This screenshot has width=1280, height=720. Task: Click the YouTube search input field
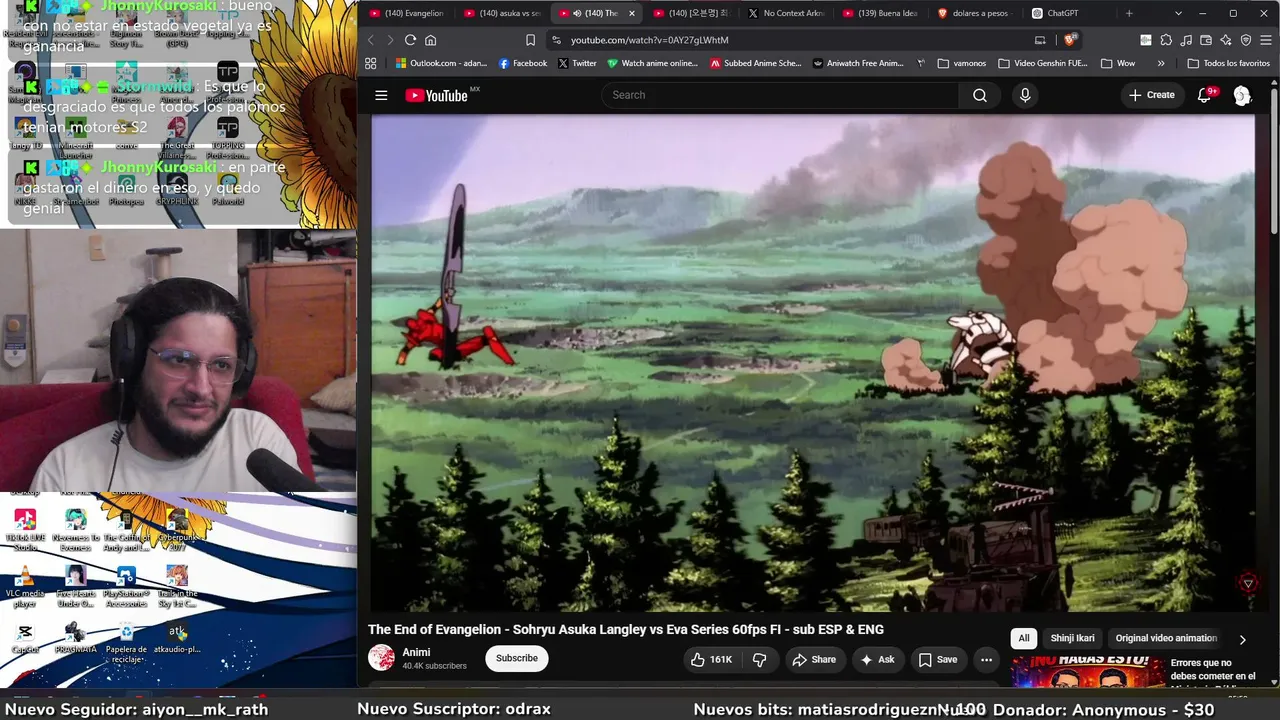pos(780,95)
